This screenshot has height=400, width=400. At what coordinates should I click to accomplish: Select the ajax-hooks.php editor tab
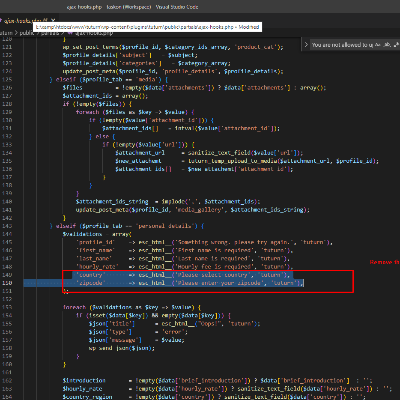[x=28, y=20]
